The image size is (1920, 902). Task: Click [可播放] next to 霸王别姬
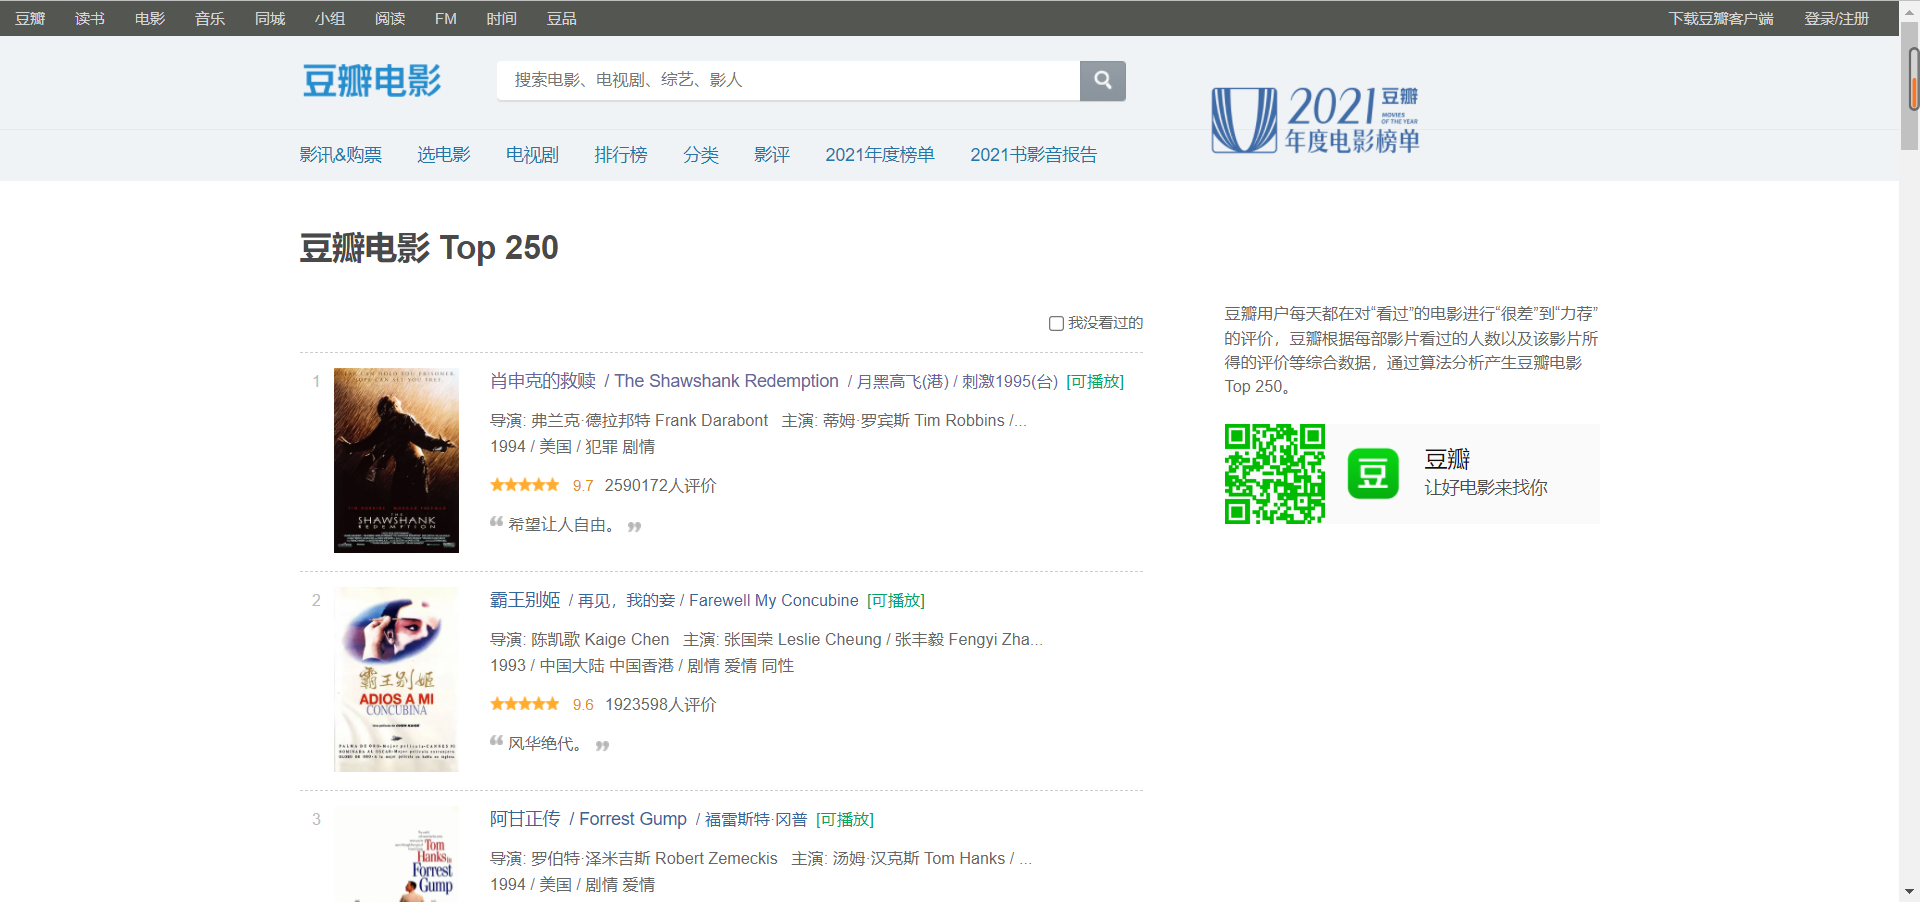coord(896,601)
